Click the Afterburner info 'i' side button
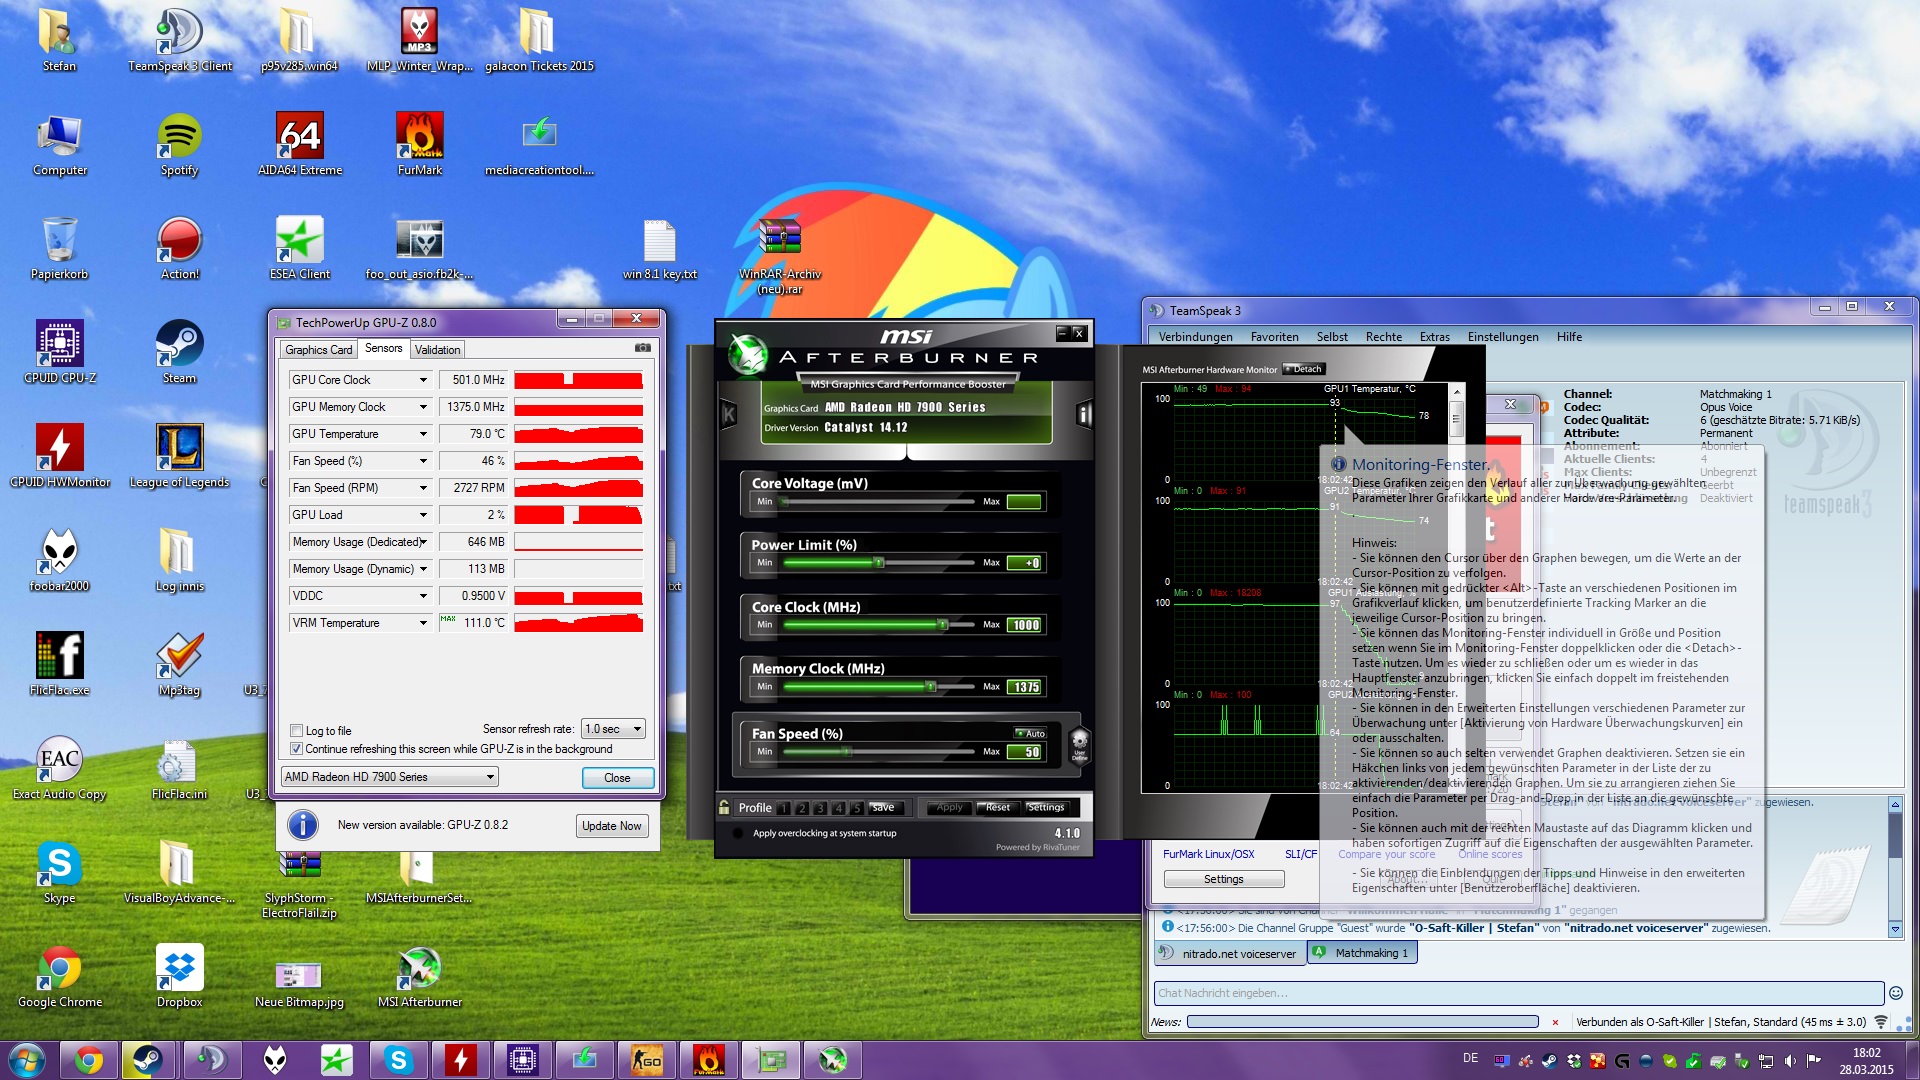 [x=1084, y=414]
